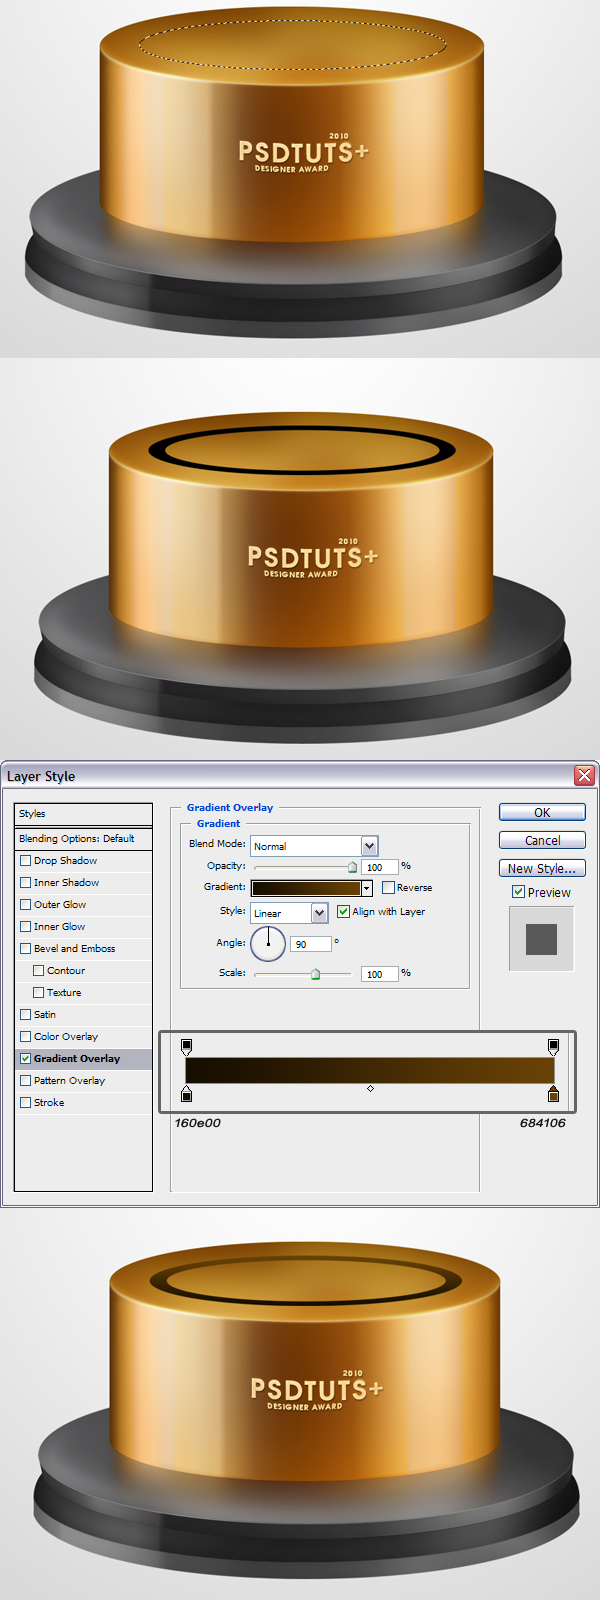Select the right opacity stop

pos(553,1046)
